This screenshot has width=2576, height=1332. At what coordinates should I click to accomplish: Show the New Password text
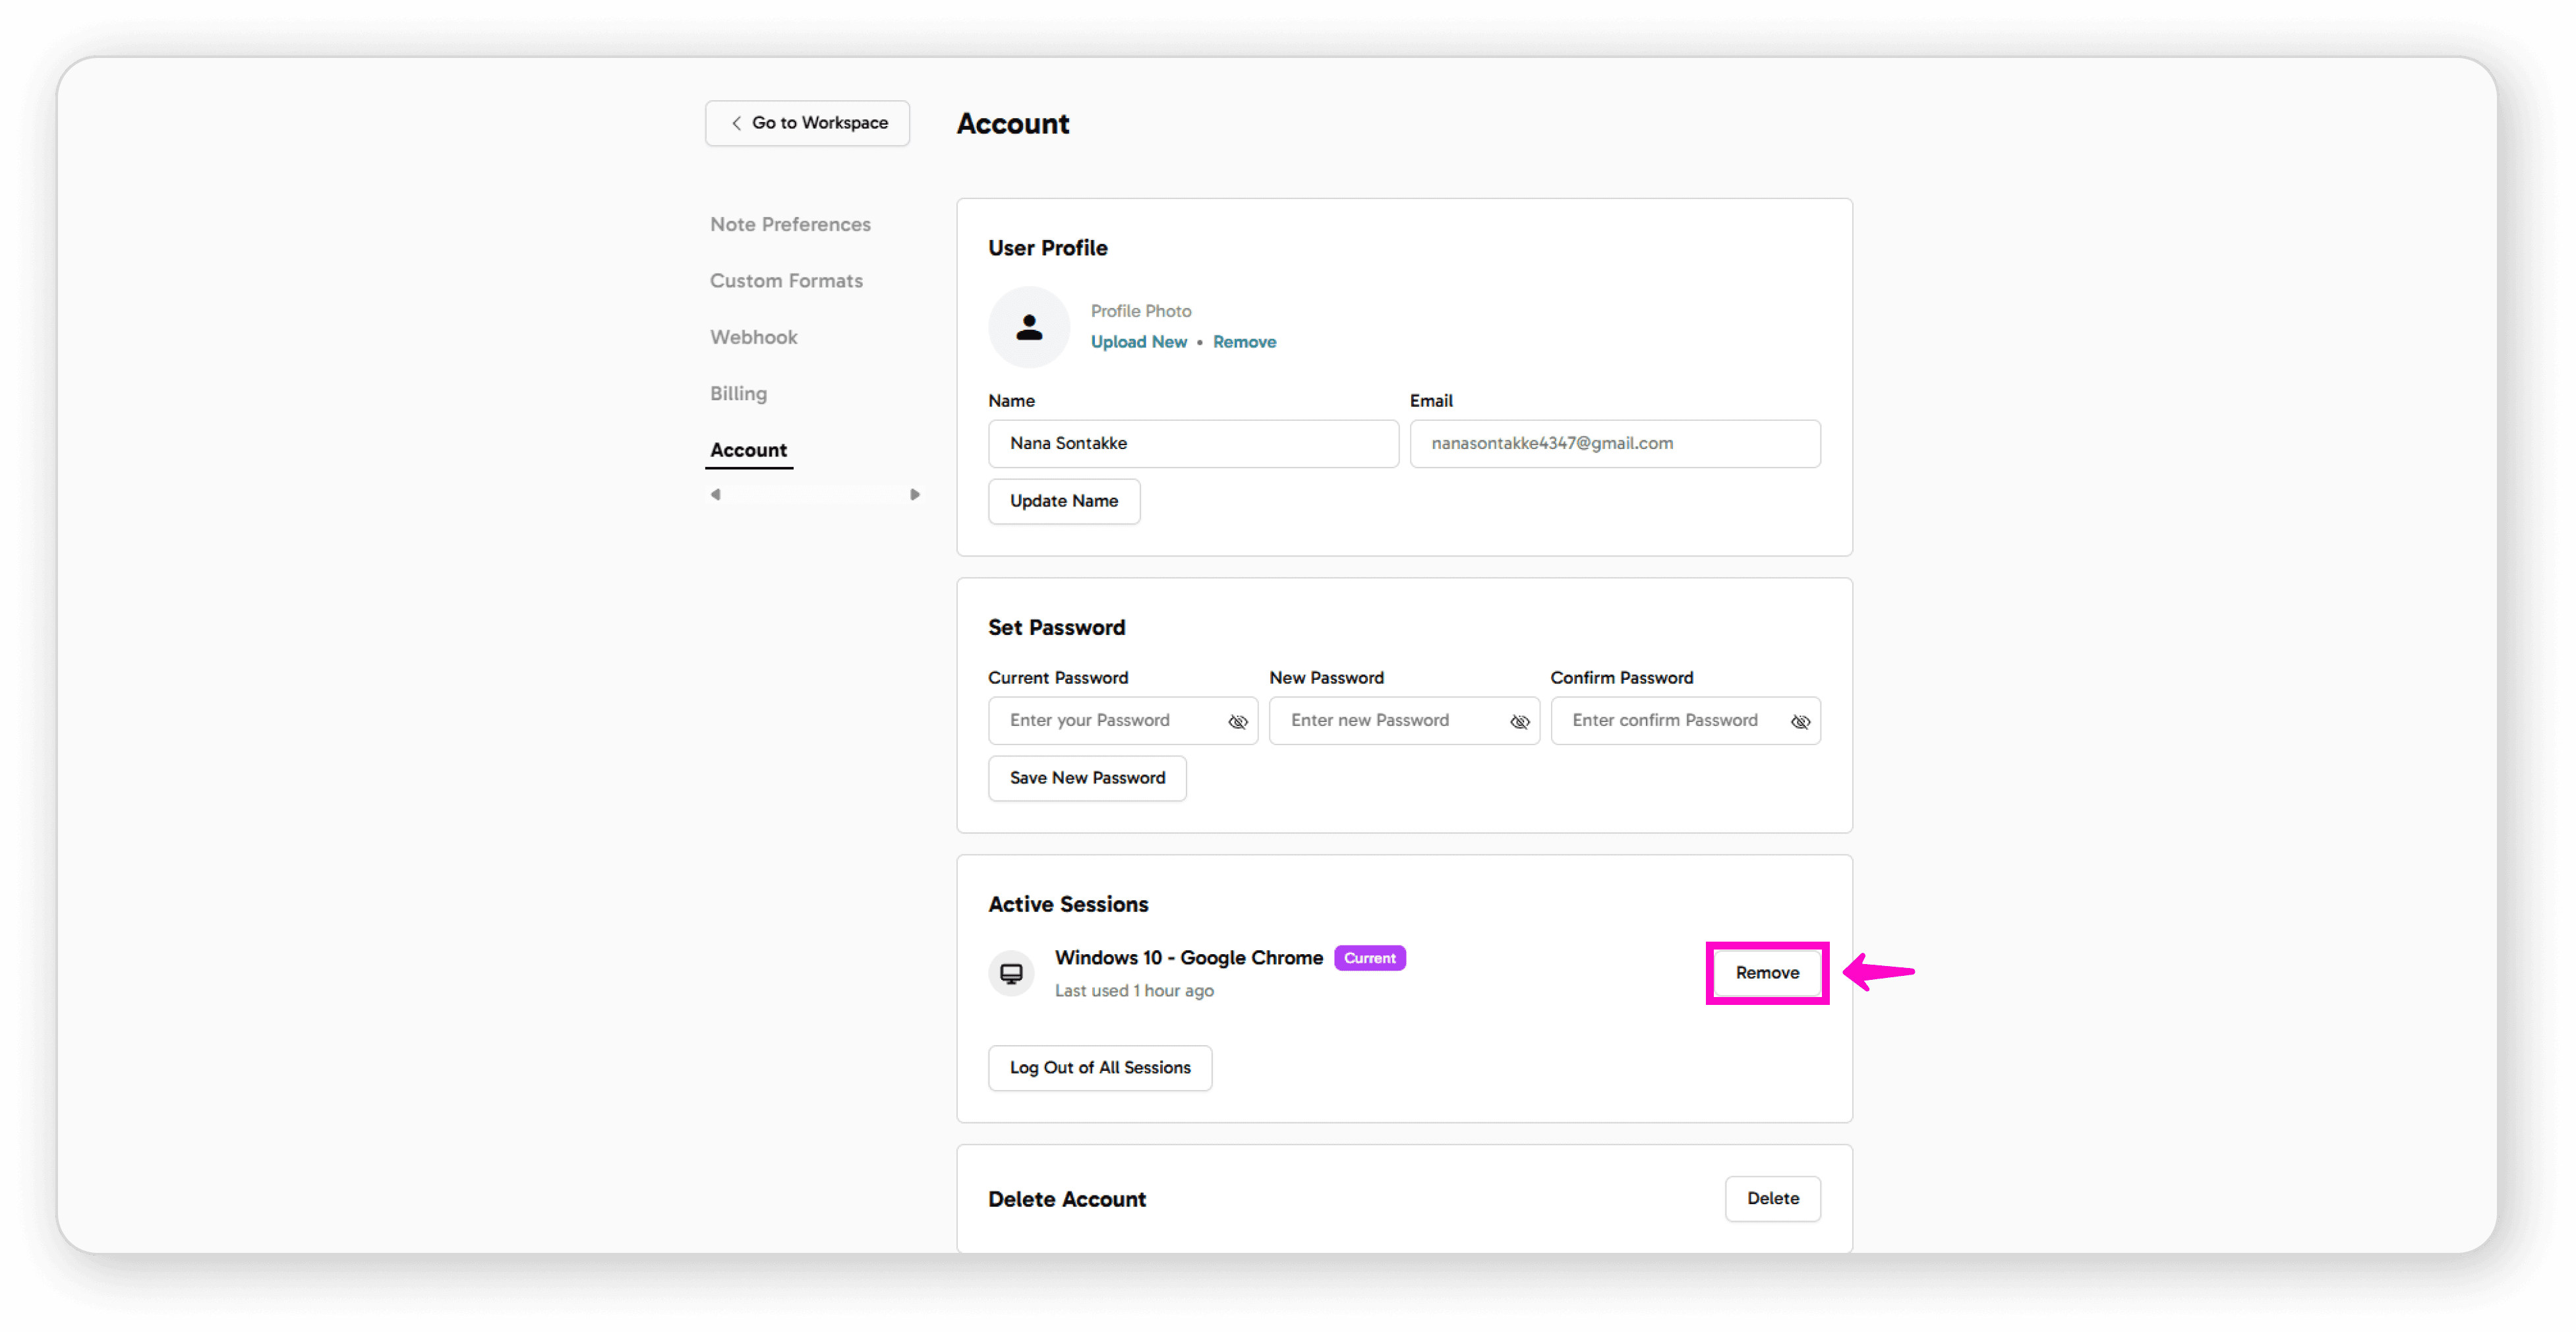(x=1519, y=722)
